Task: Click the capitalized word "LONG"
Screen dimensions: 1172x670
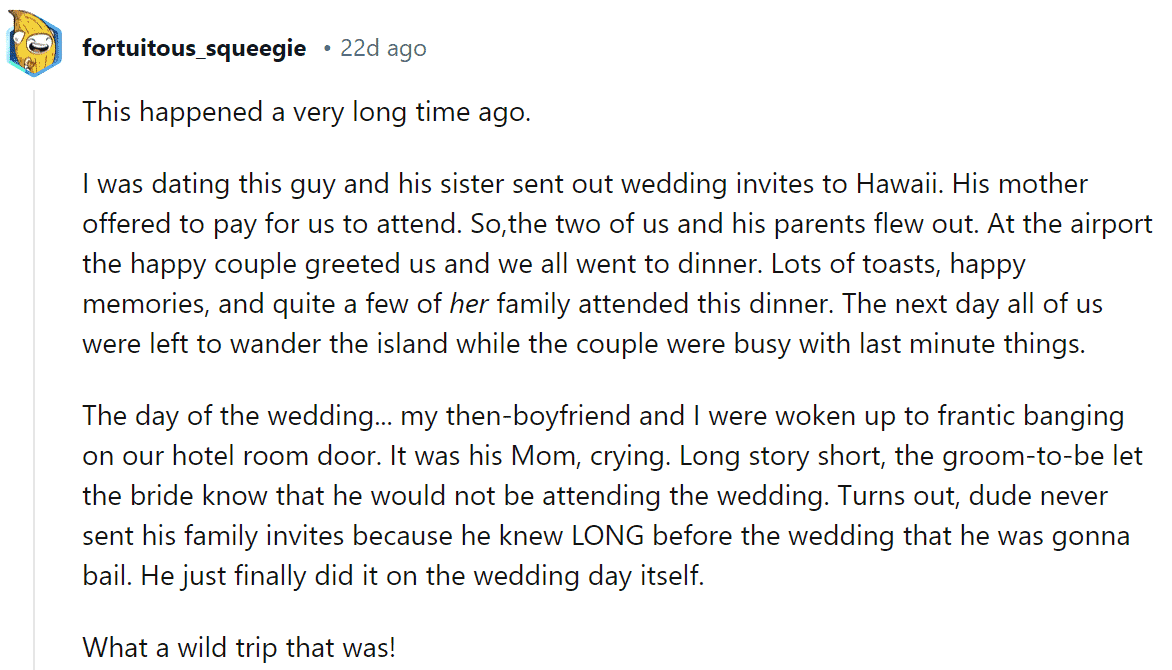Action: [x=608, y=536]
